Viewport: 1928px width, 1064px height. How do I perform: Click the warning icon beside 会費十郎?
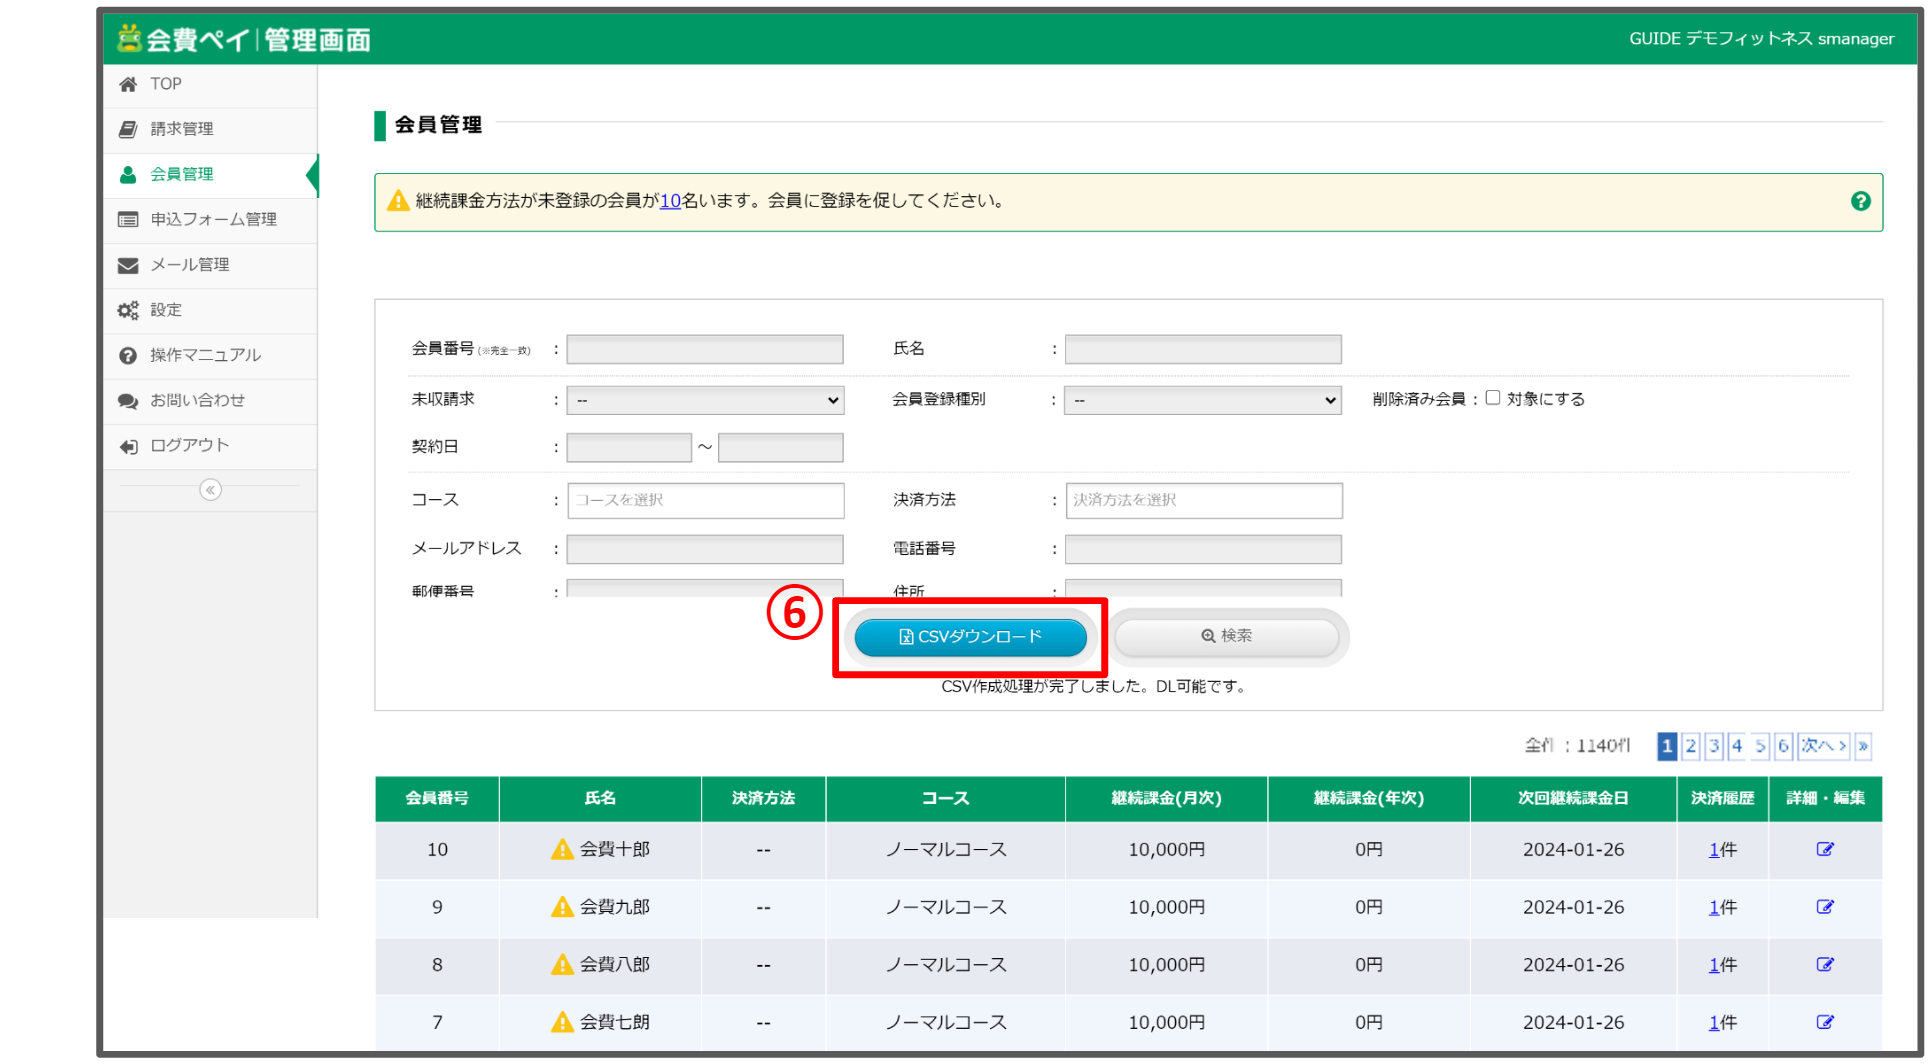(x=562, y=849)
